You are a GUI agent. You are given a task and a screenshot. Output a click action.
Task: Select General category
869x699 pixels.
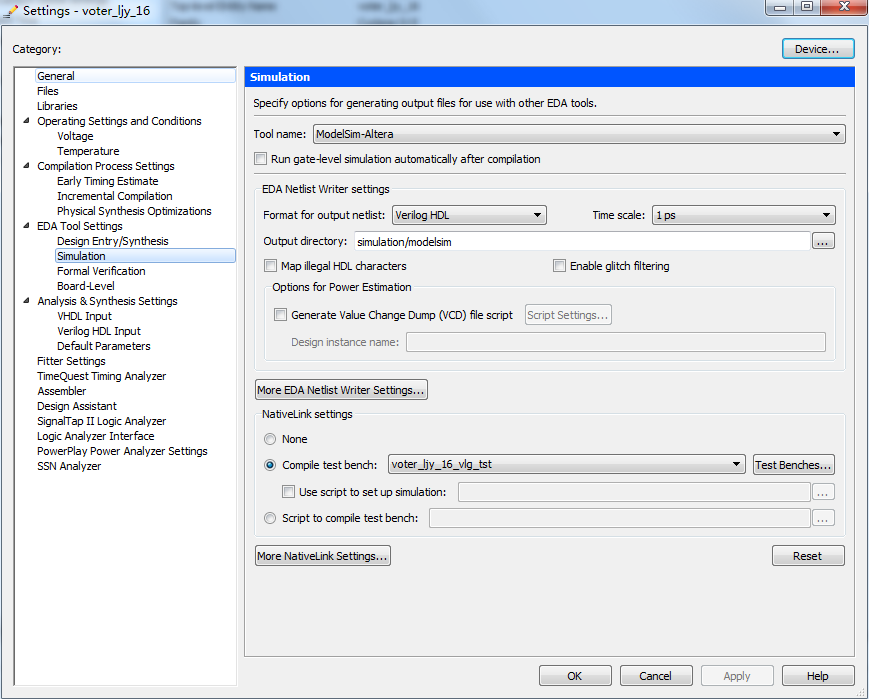(x=55, y=76)
